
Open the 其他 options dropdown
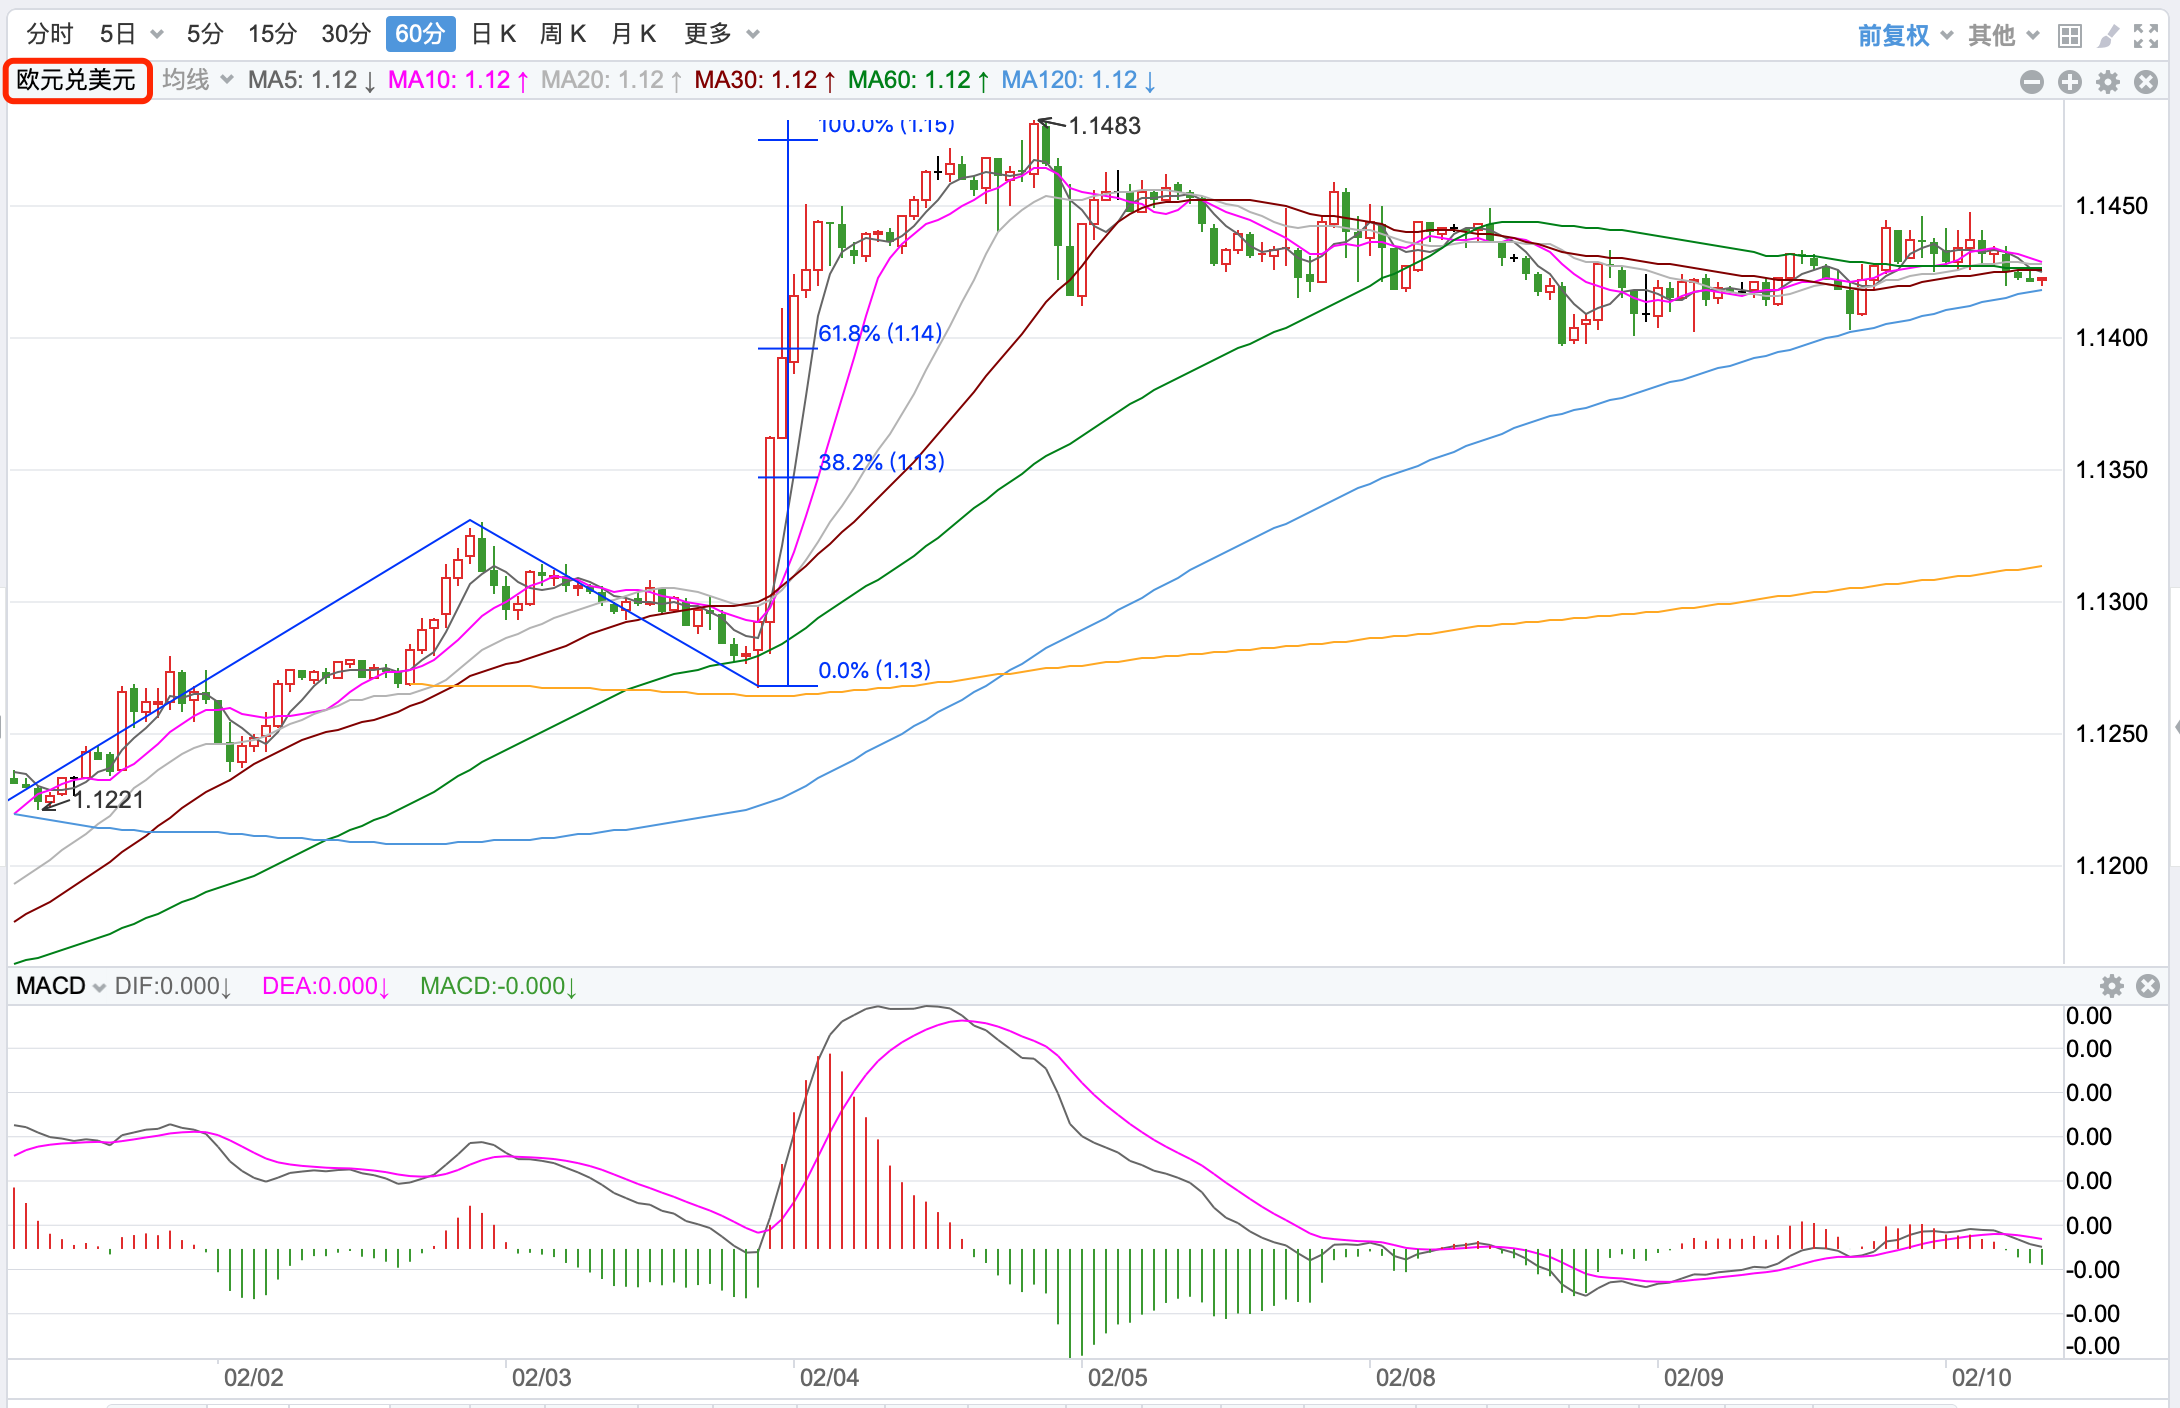click(x=2003, y=36)
